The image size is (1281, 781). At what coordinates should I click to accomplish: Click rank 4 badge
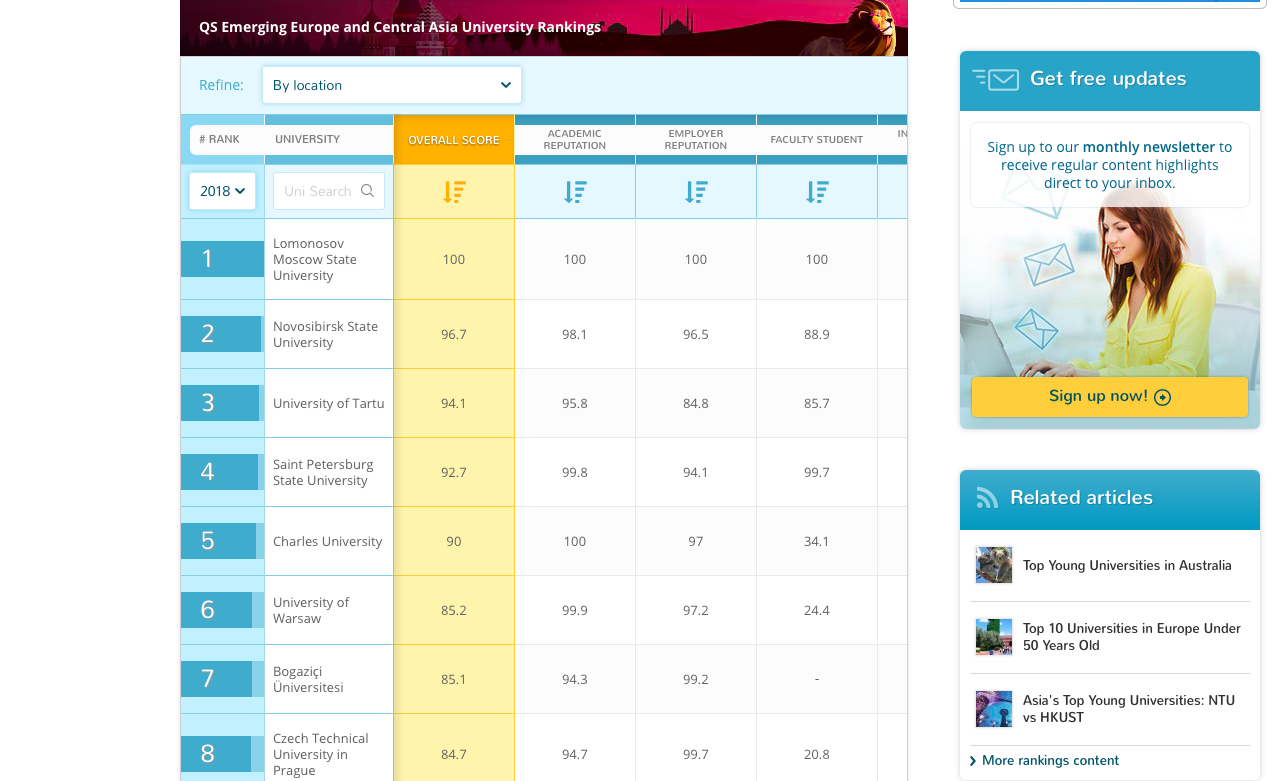219,472
